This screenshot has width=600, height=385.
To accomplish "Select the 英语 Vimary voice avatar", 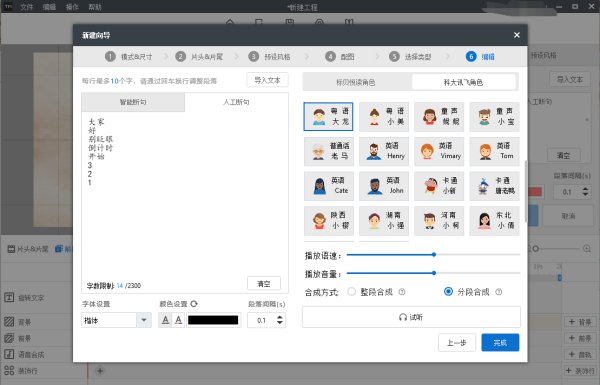I will point(439,151).
